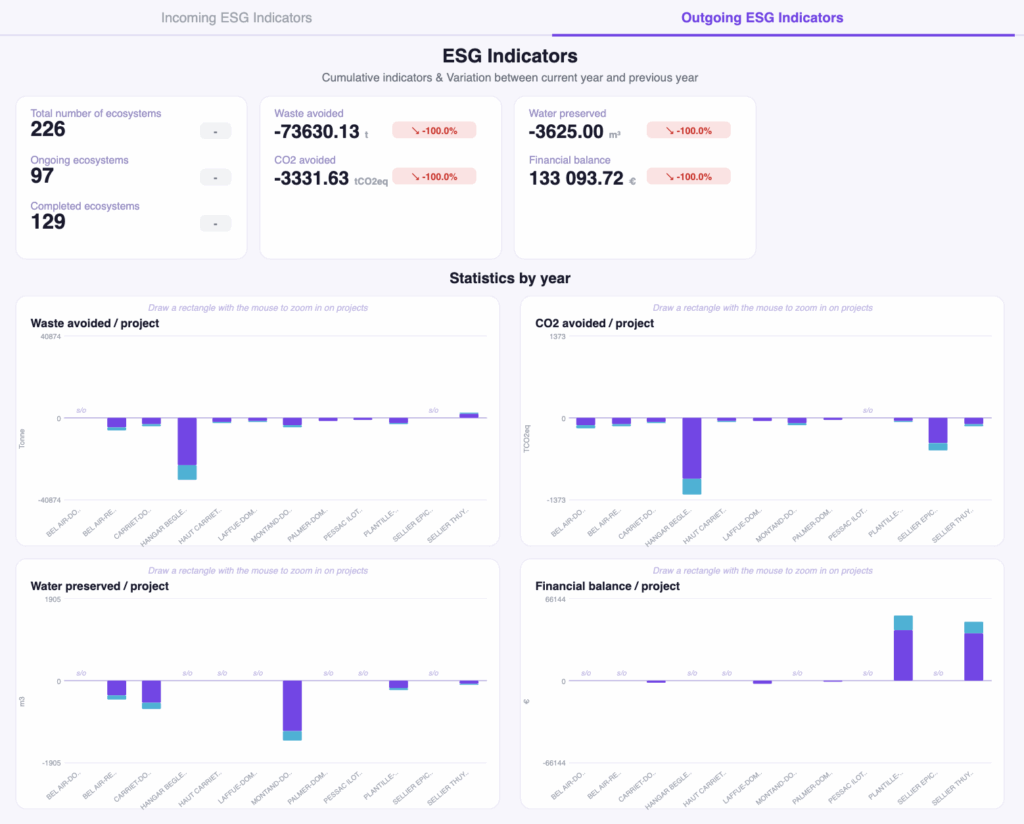Image resolution: width=1024 pixels, height=824 pixels.
Task: Click the teal top segment of Financial balance's tallest bar
Action: click(903, 622)
